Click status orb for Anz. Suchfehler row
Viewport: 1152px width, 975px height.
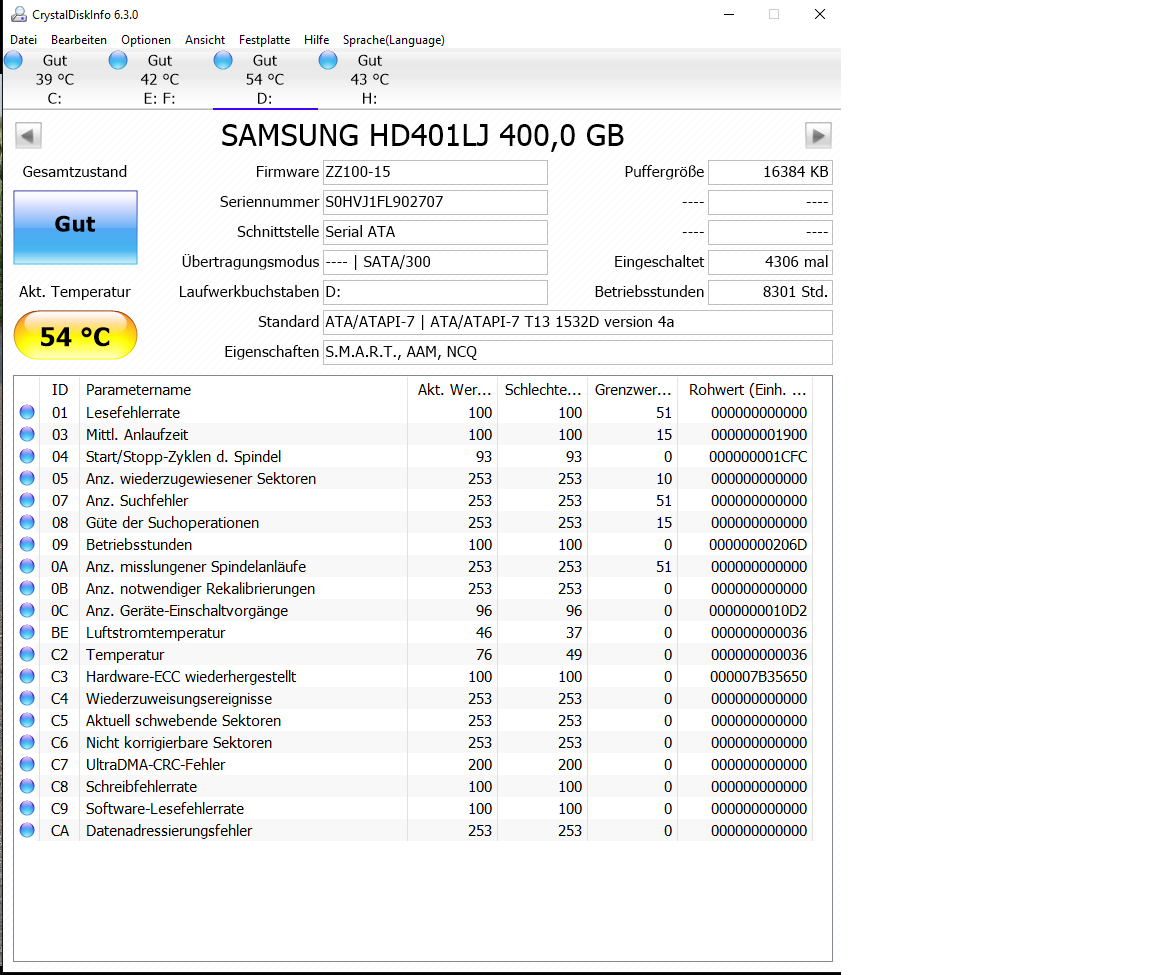click(27, 500)
